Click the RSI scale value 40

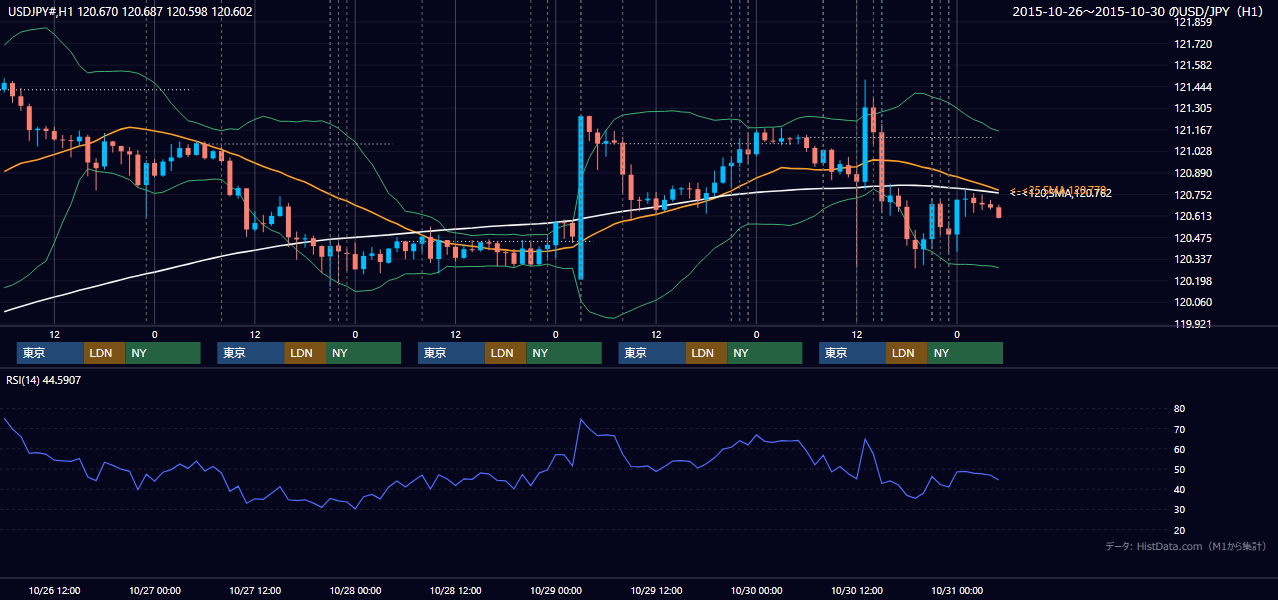1180,489
